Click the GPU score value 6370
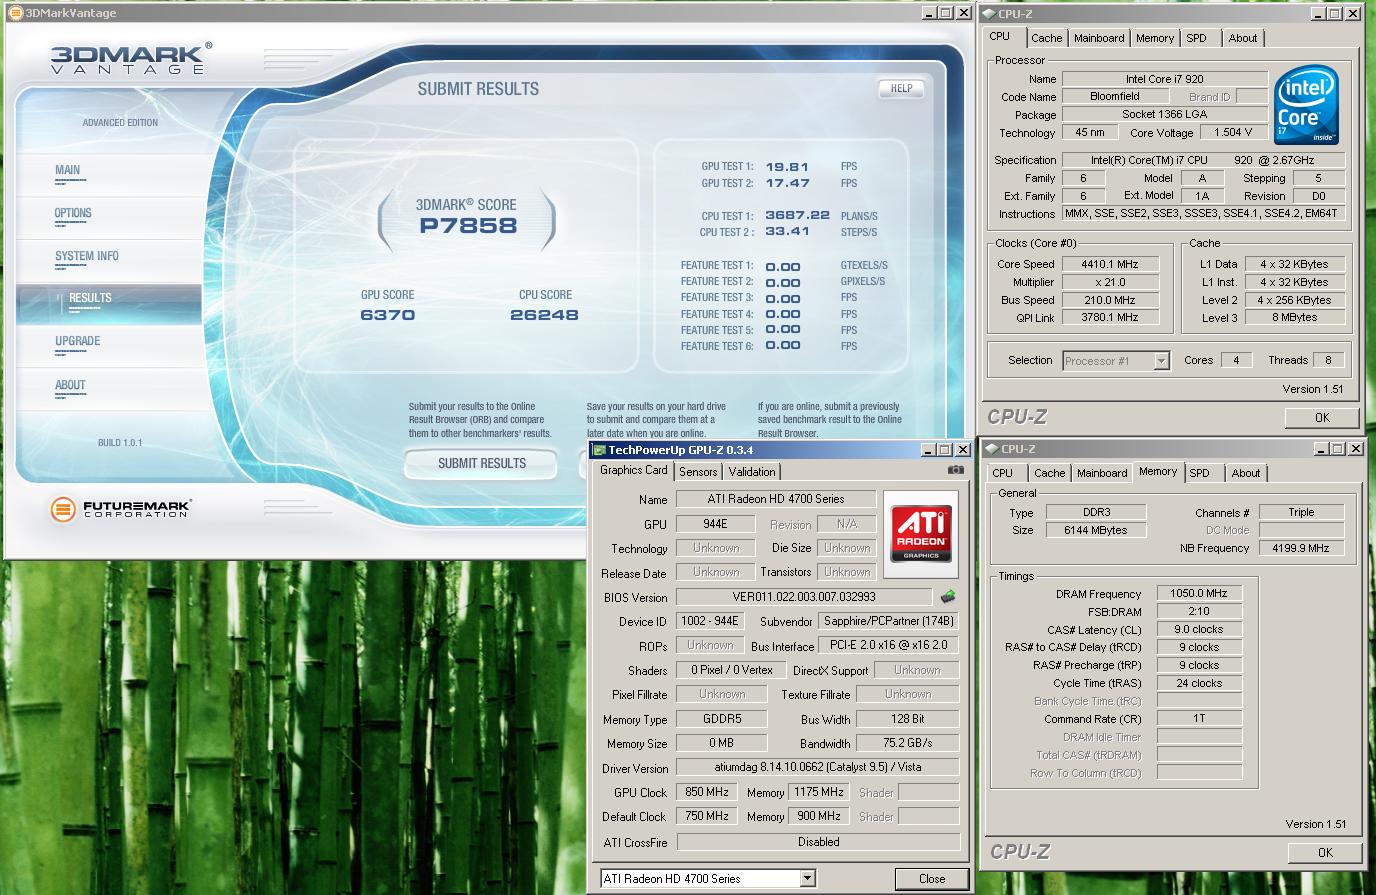 pyautogui.click(x=388, y=315)
